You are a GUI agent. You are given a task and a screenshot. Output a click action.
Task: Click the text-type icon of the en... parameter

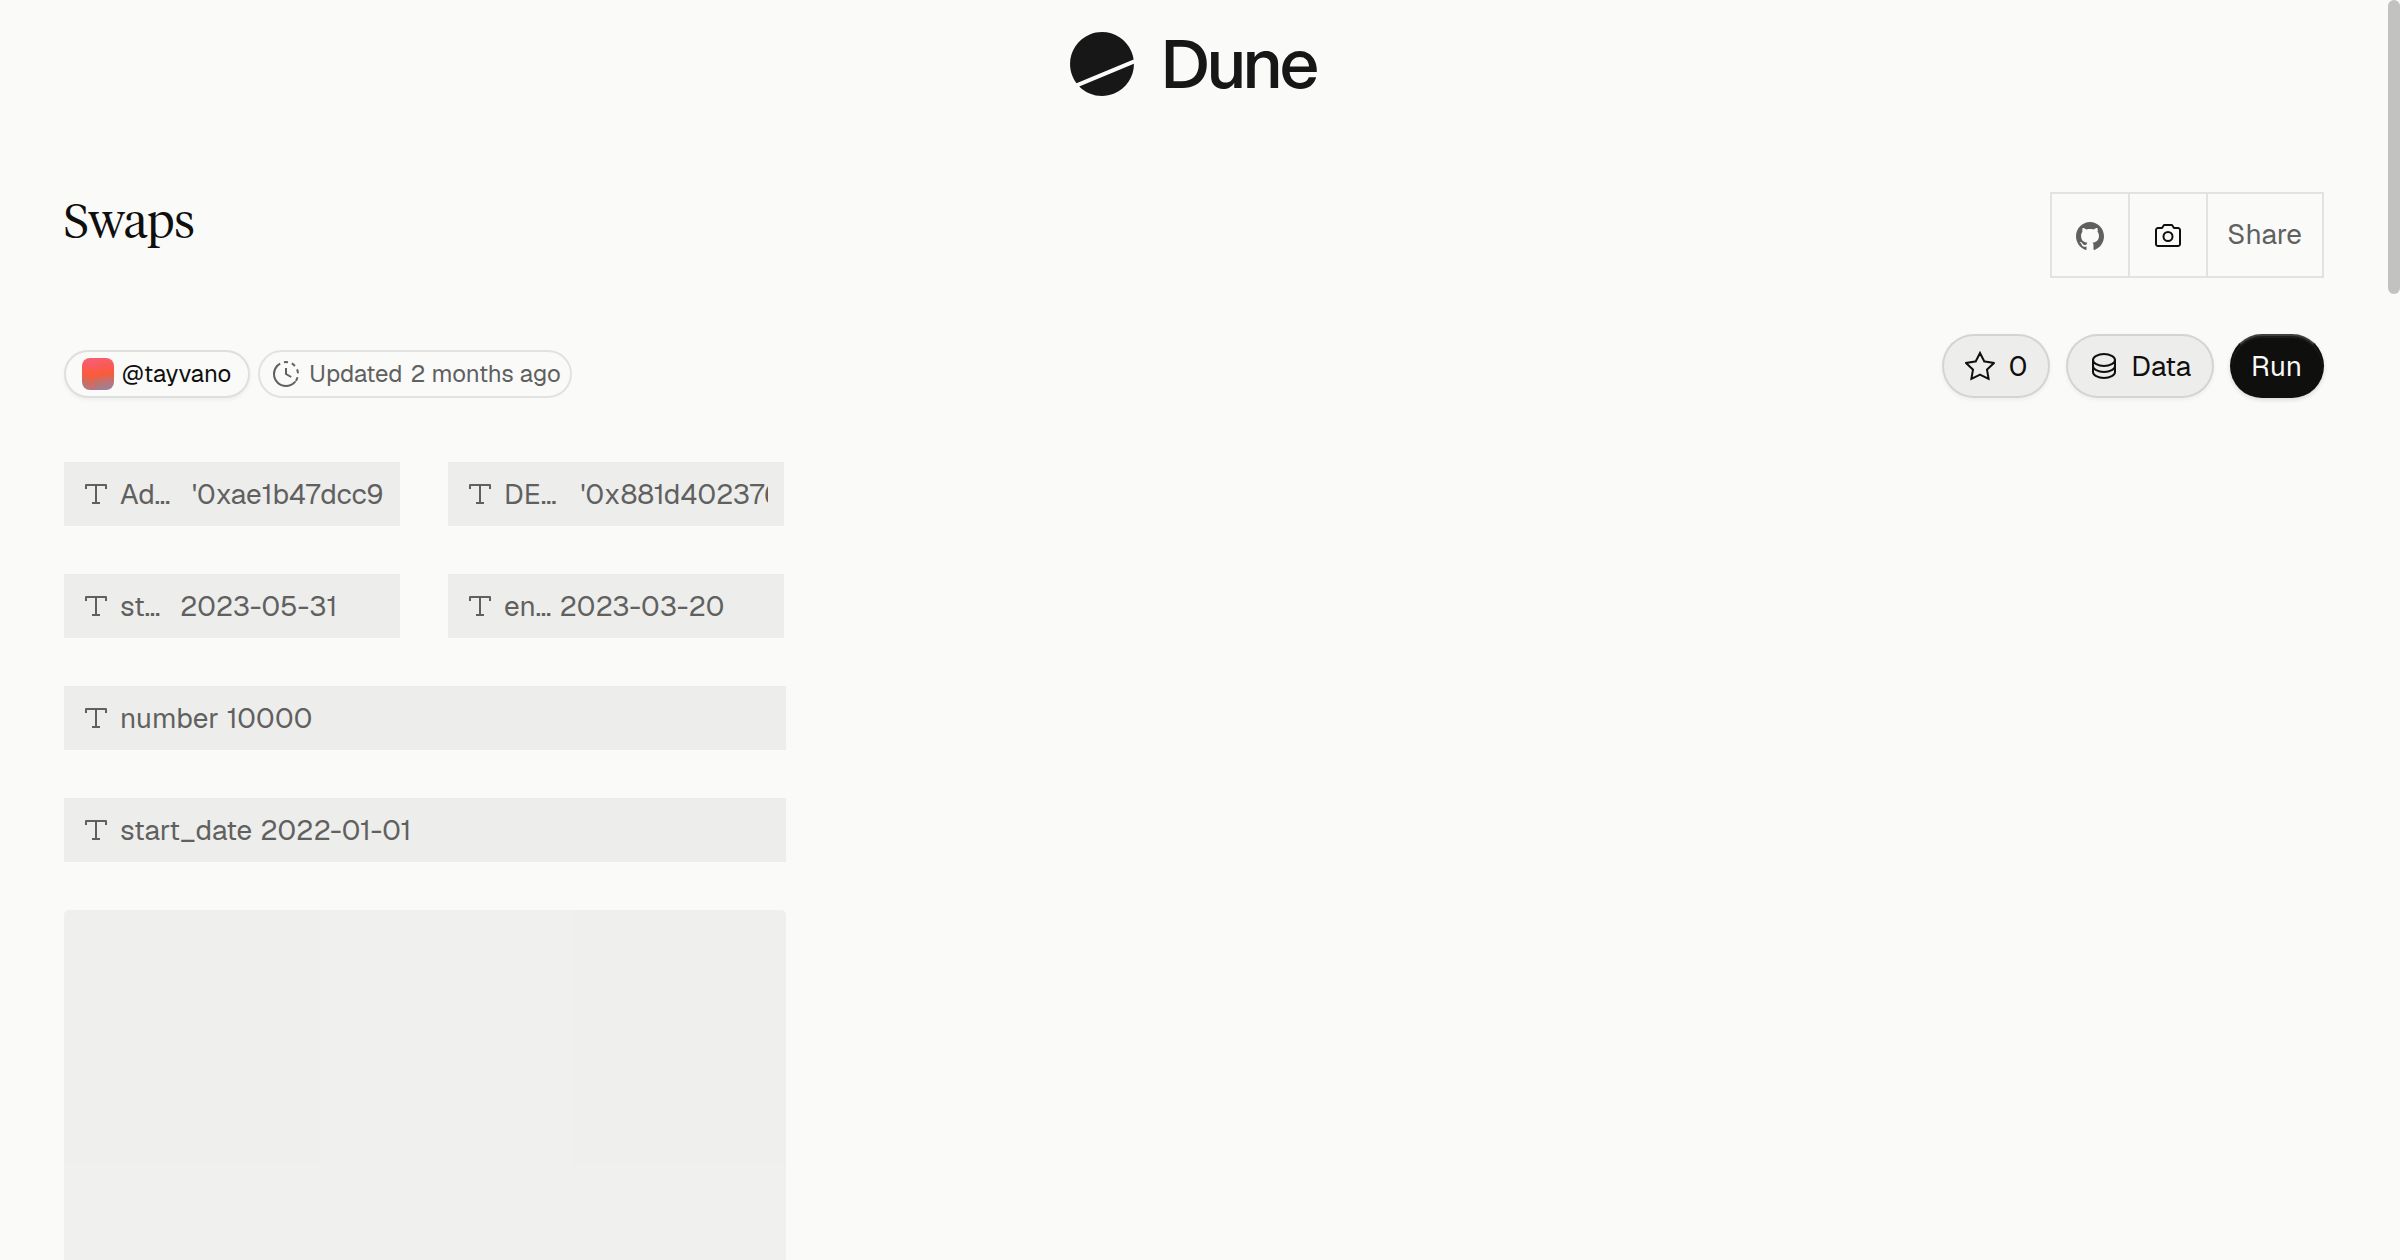coord(480,606)
